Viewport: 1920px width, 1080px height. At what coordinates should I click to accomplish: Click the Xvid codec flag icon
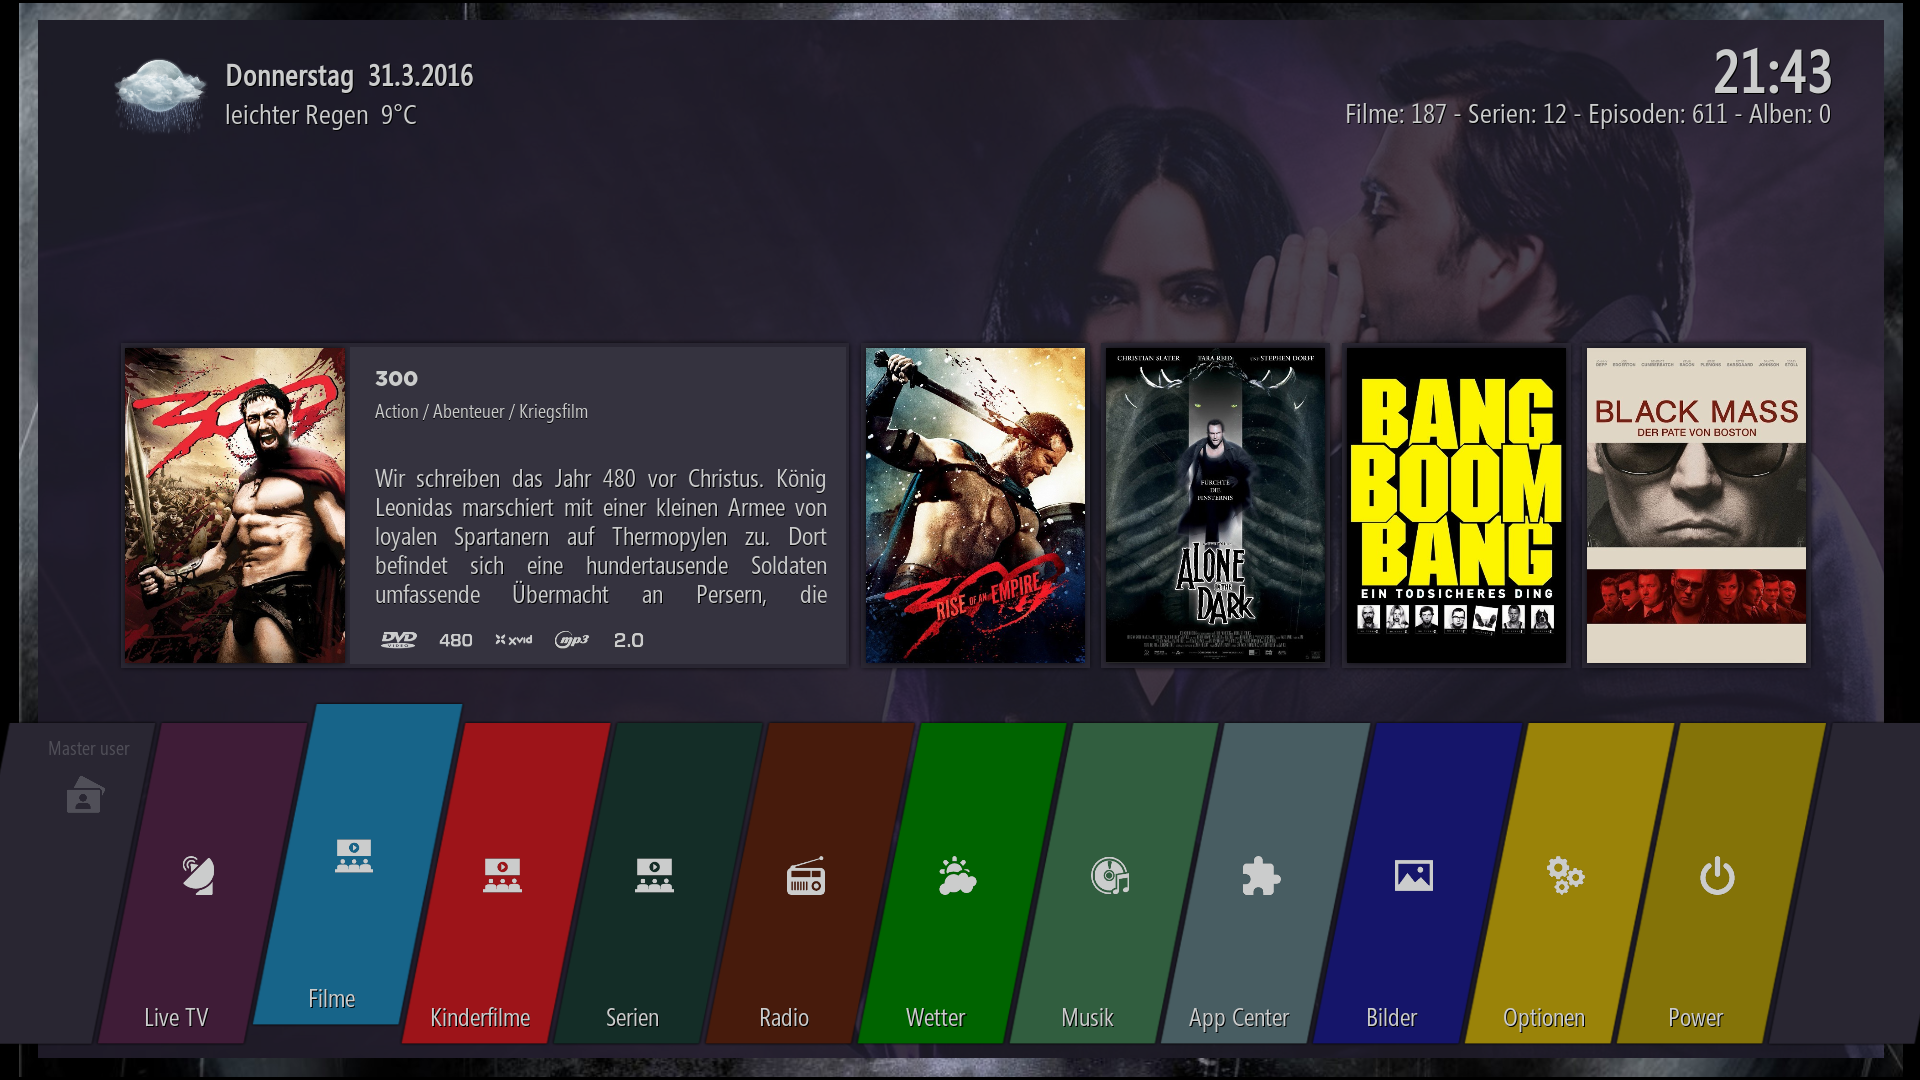pyautogui.click(x=514, y=640)
